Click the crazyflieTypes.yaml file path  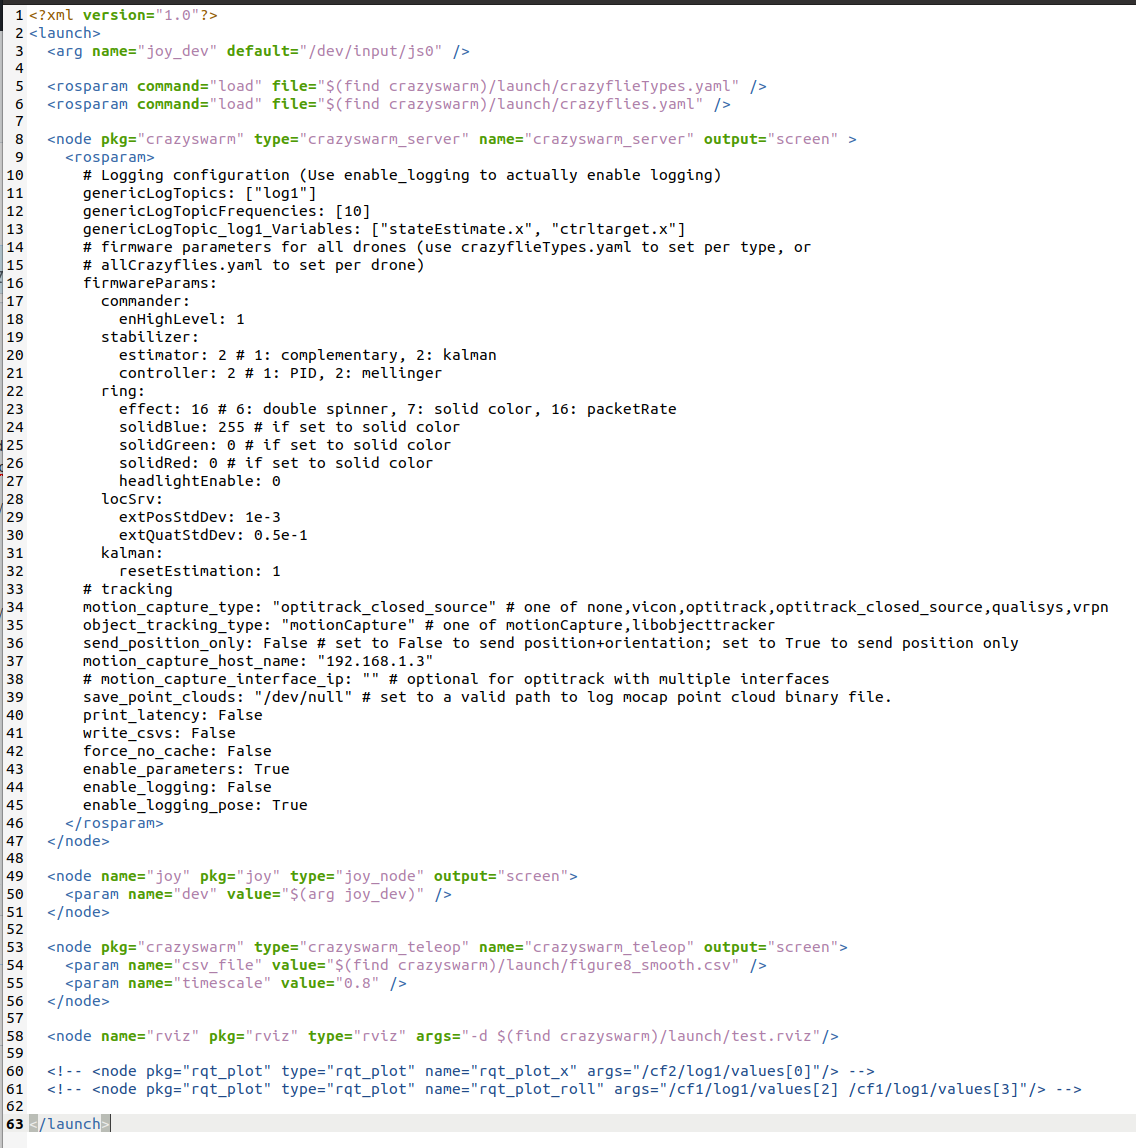click(x=528, y=86)
